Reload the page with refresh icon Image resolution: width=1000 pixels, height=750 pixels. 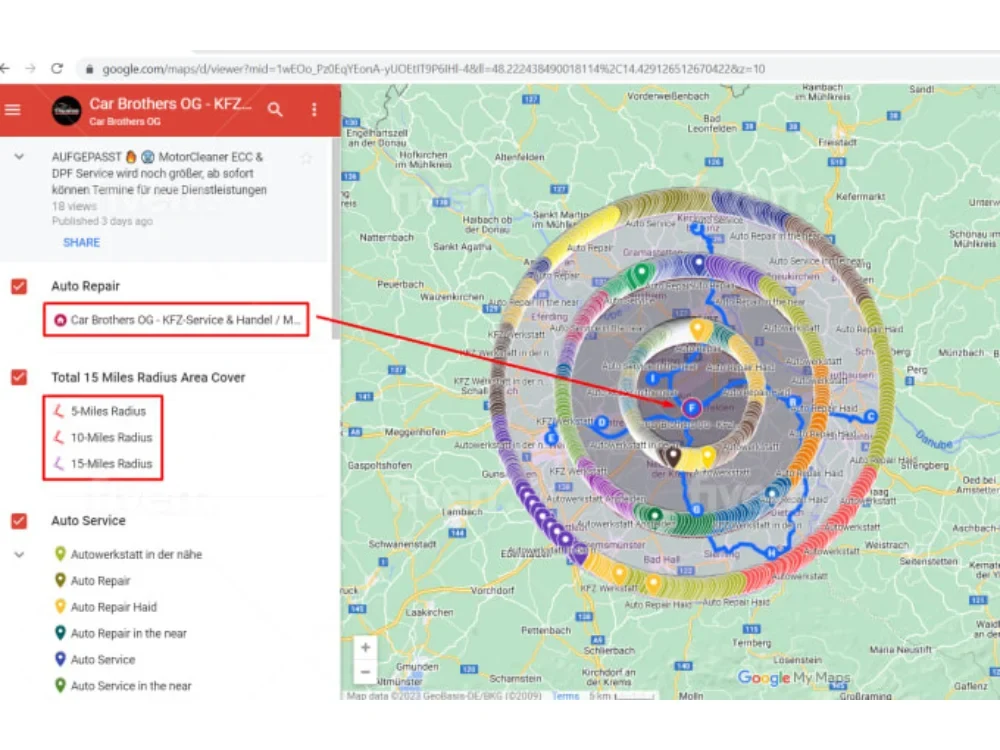(x=57, y=68)
